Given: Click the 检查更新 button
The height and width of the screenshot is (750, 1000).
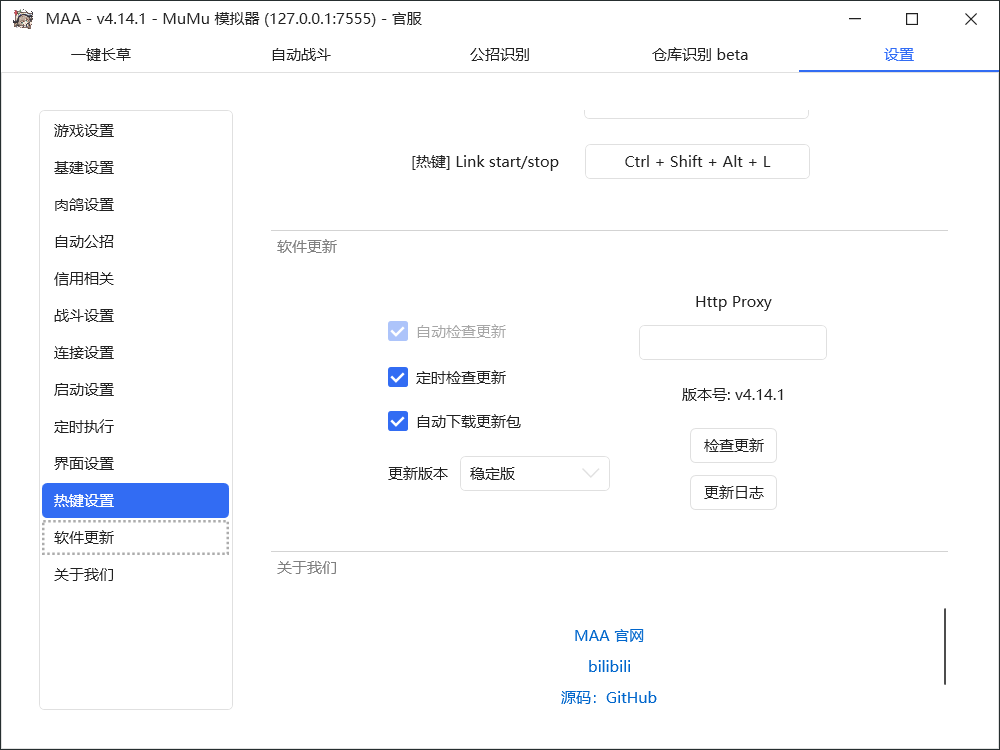Looking at the screenshot, I should tap(733, 445).
